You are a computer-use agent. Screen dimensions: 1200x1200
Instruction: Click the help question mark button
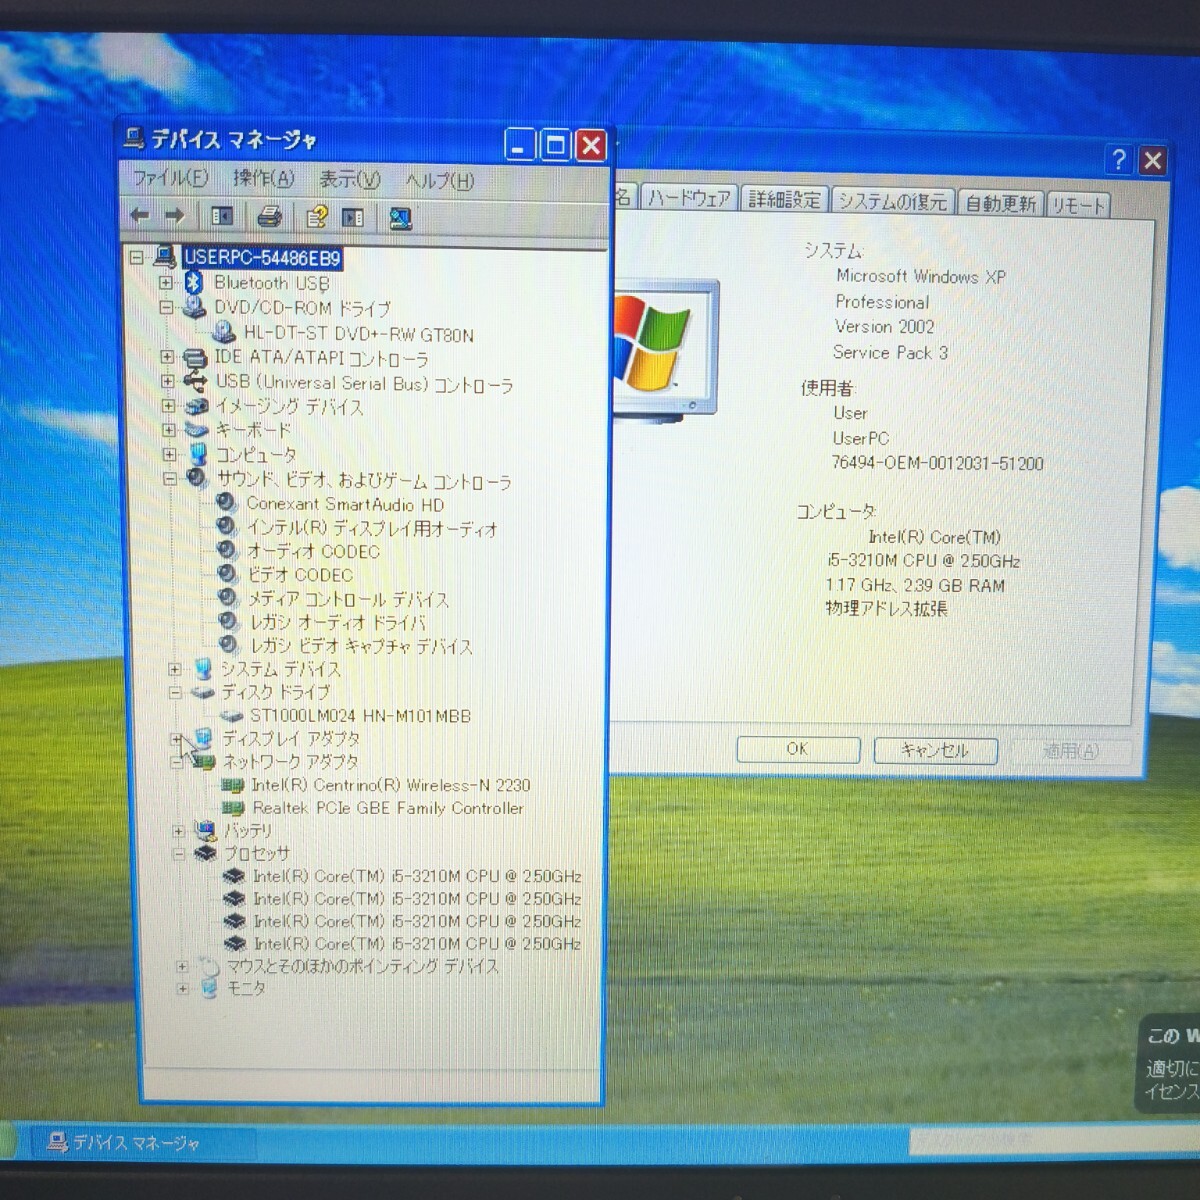tap(1119, 159)
